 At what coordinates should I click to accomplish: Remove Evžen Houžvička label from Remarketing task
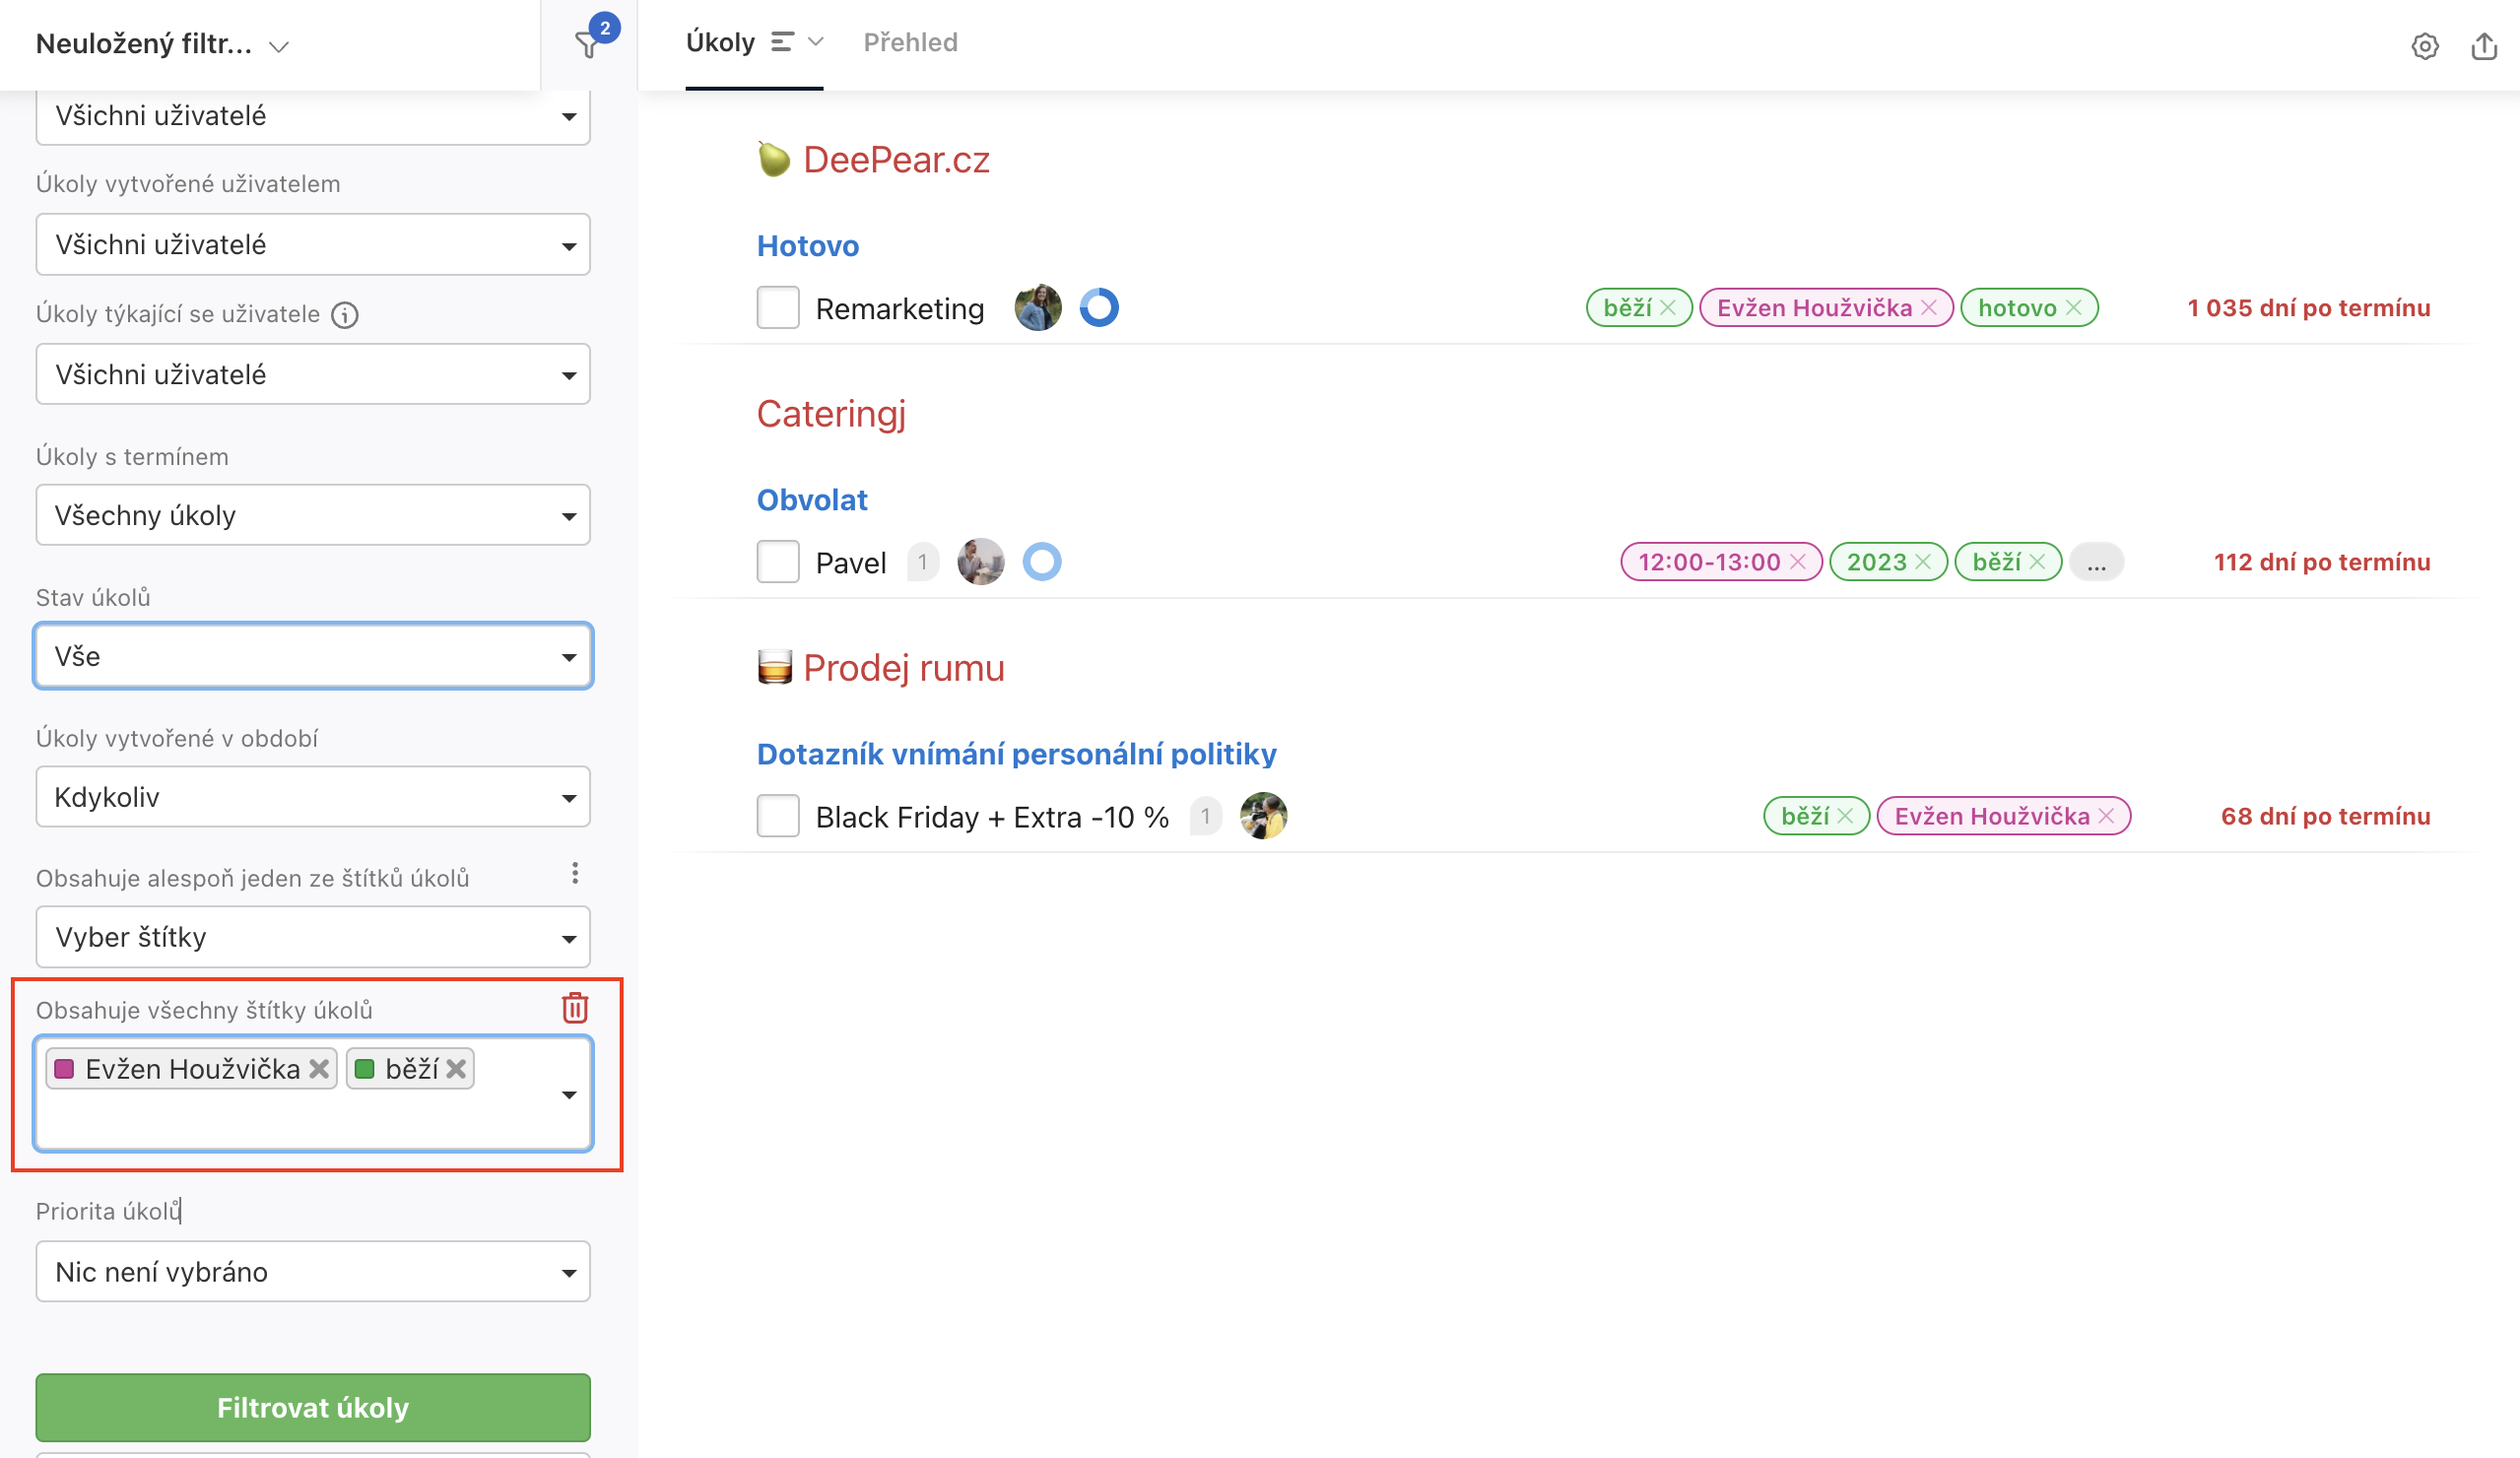coord(1929,308)
